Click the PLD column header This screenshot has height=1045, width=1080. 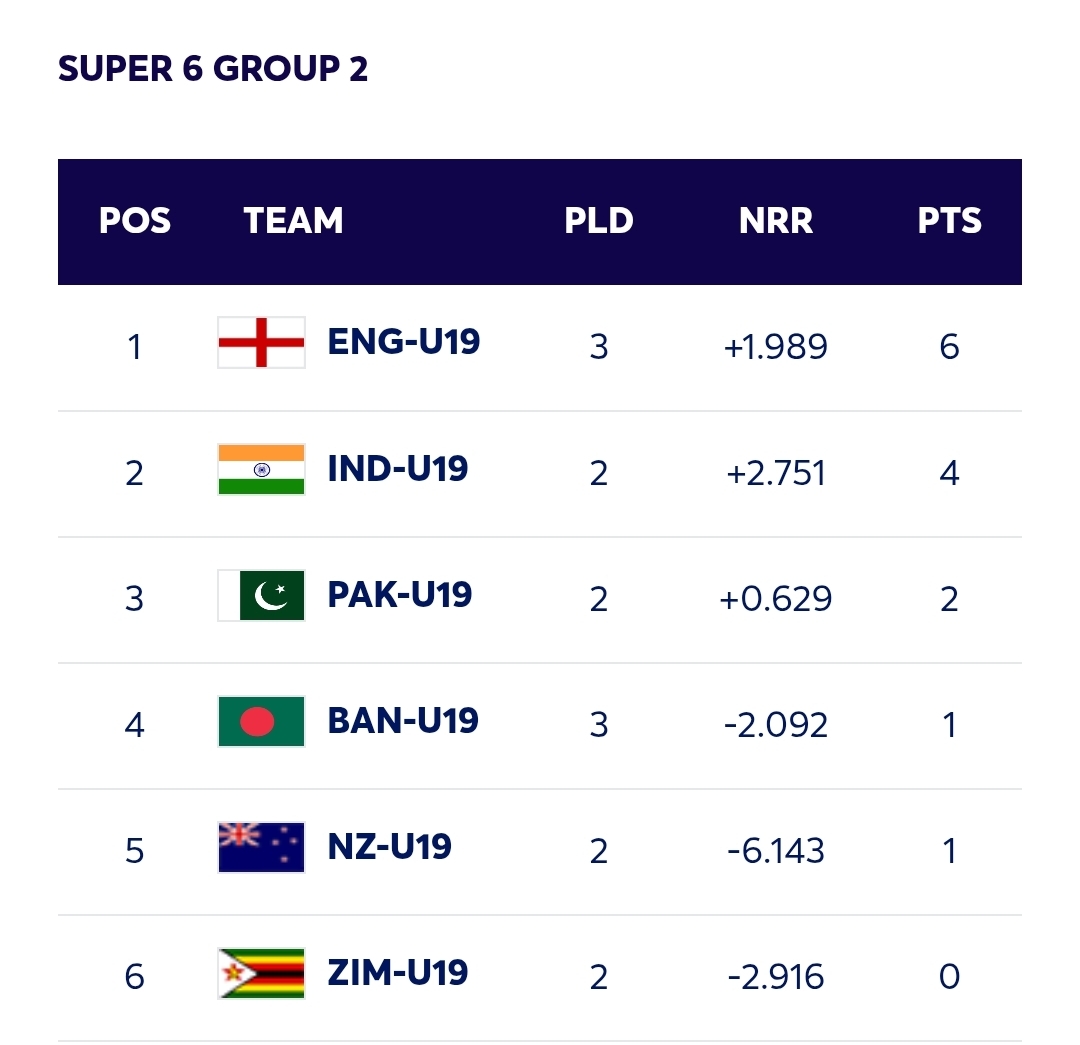(x=599, y=221)
